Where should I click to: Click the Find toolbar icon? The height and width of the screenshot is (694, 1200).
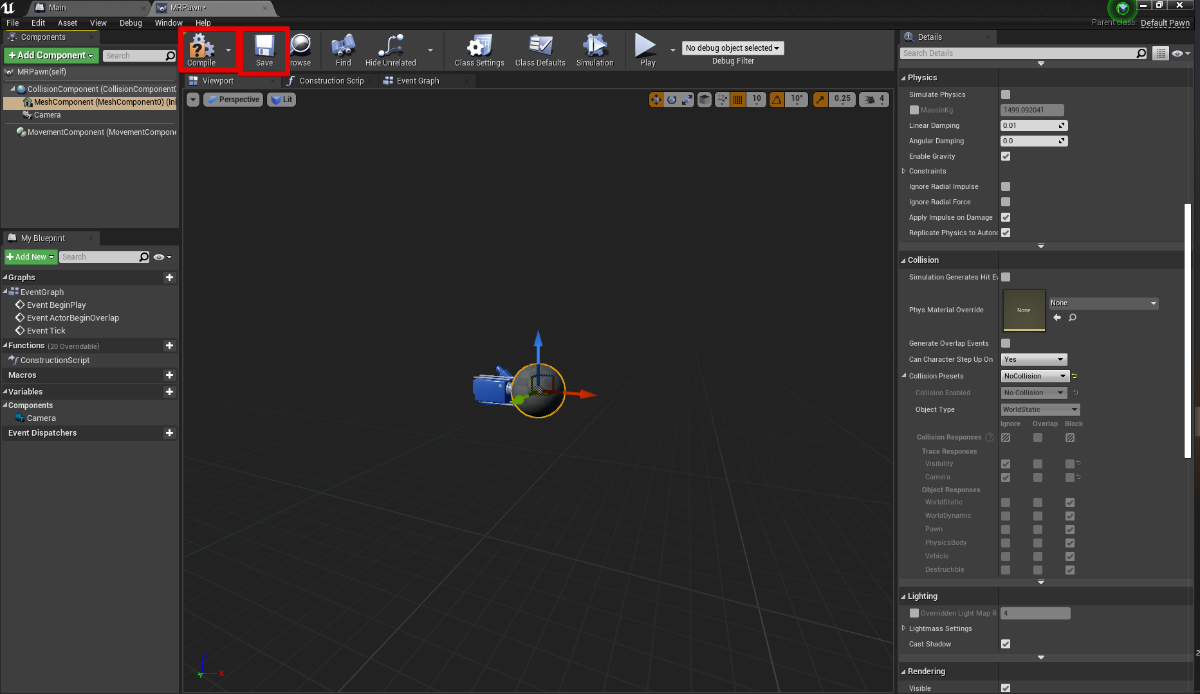click(343, 48)
